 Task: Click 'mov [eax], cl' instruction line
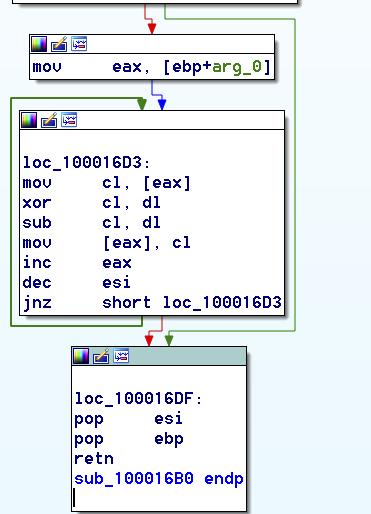pos(106,243)
